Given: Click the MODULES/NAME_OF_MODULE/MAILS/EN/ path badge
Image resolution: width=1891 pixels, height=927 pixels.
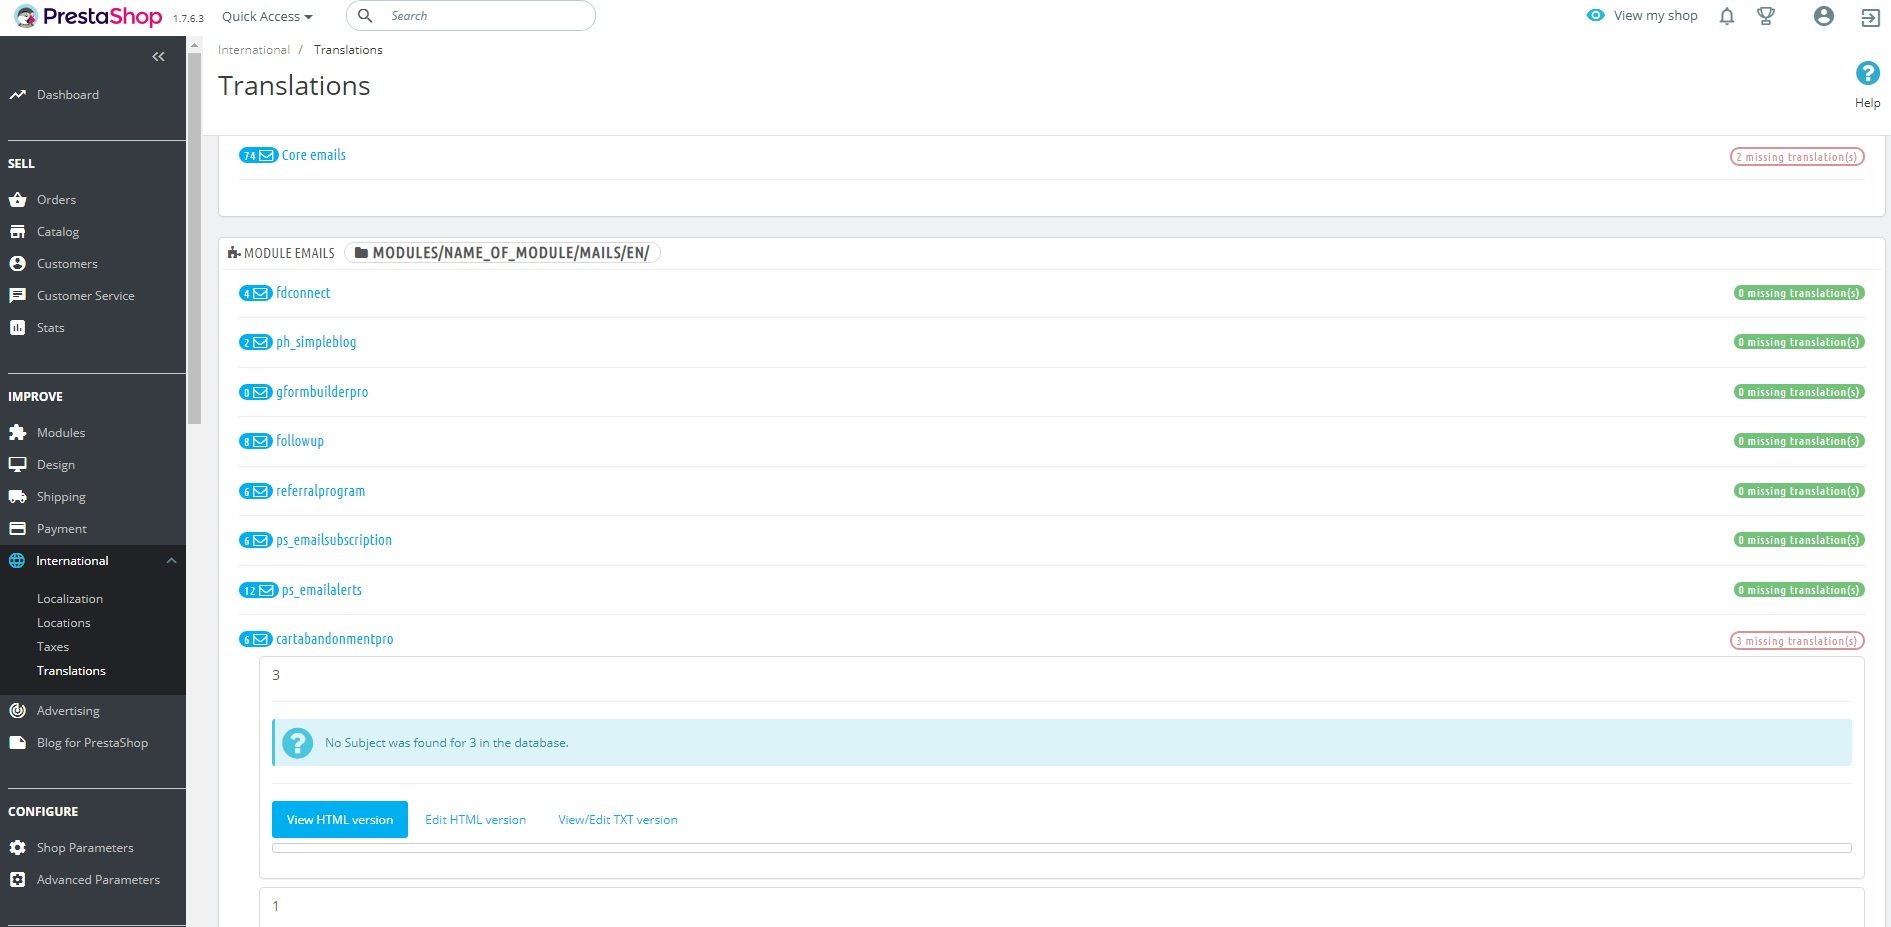Looking at the screenshot, I should pyautogui.click(x=502, y=253).
